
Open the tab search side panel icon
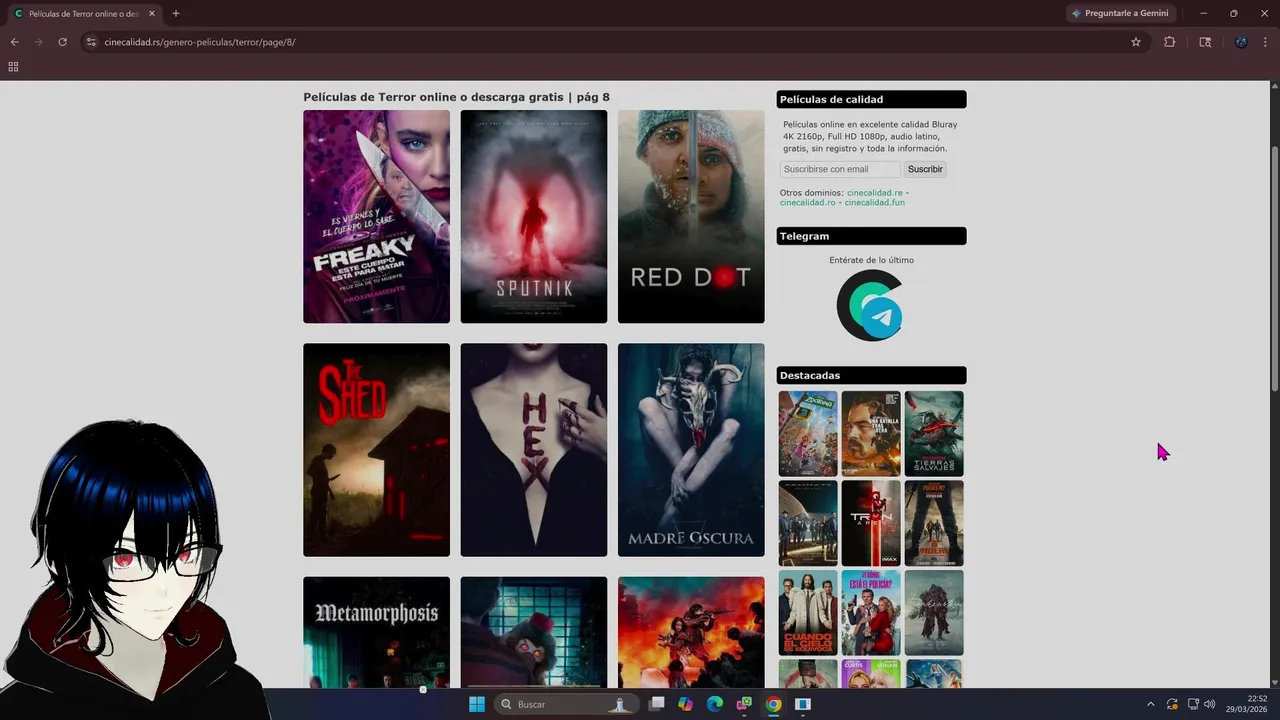click(1205, 42)
